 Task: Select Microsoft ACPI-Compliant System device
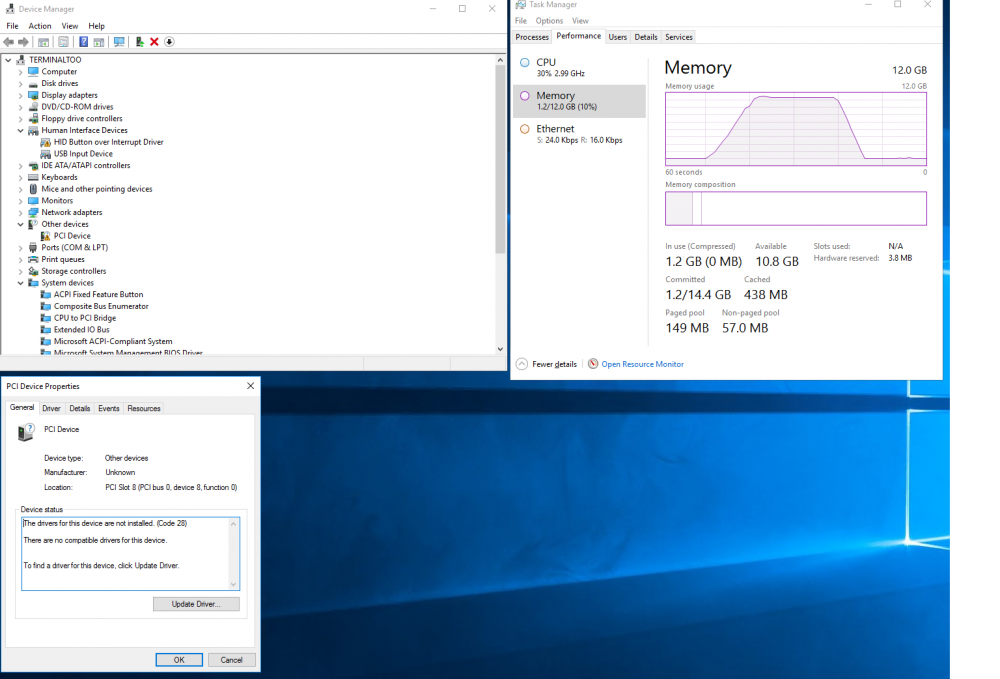click(x=113, y=342)
